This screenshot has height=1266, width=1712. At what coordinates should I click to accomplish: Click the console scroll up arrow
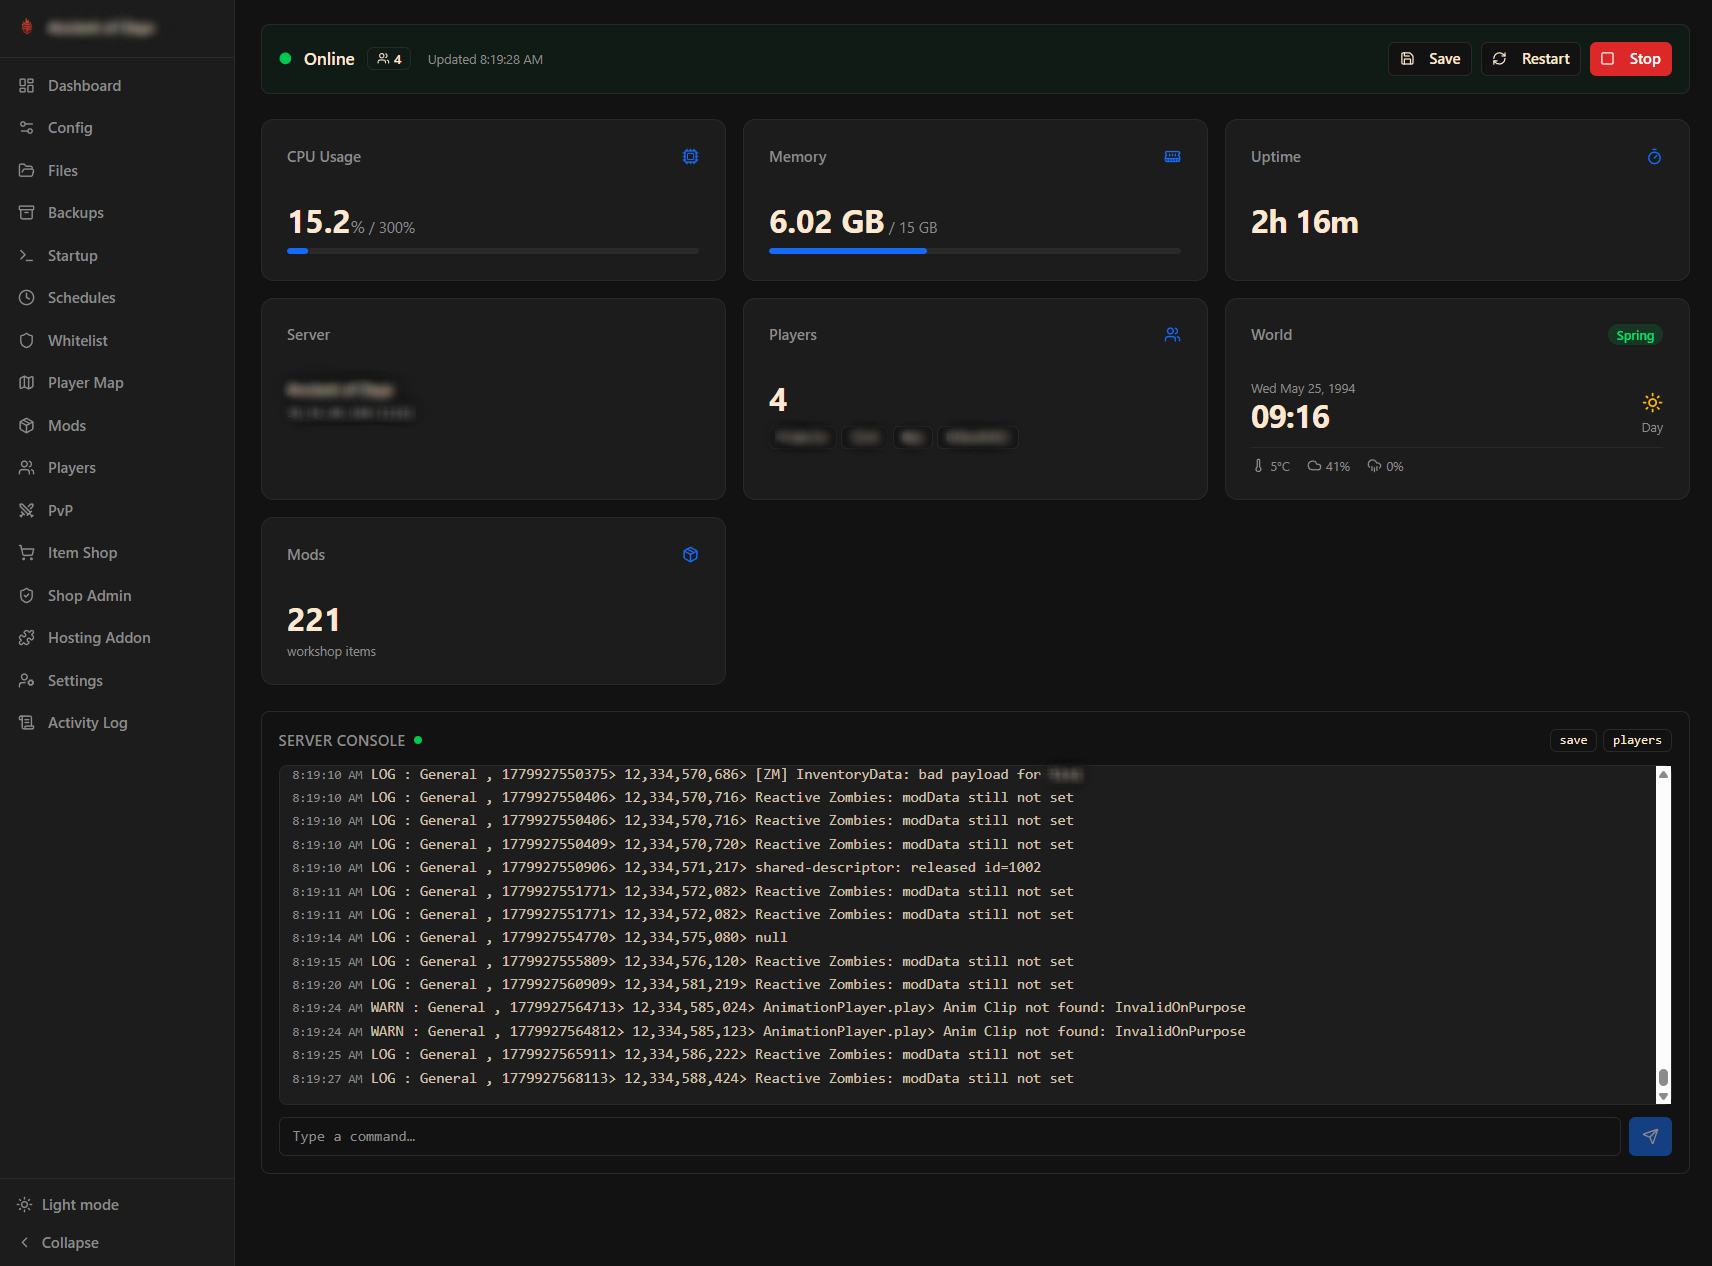tap(1663, 774)
